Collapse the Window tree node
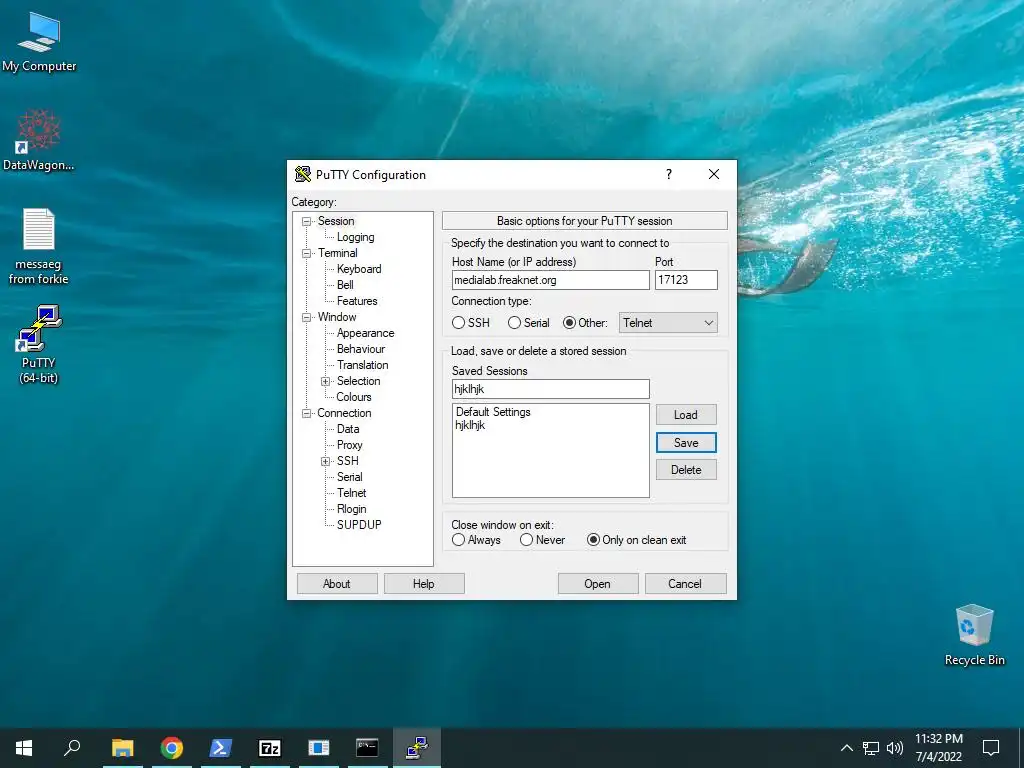 pyautogui.click(x=306, y=317)
